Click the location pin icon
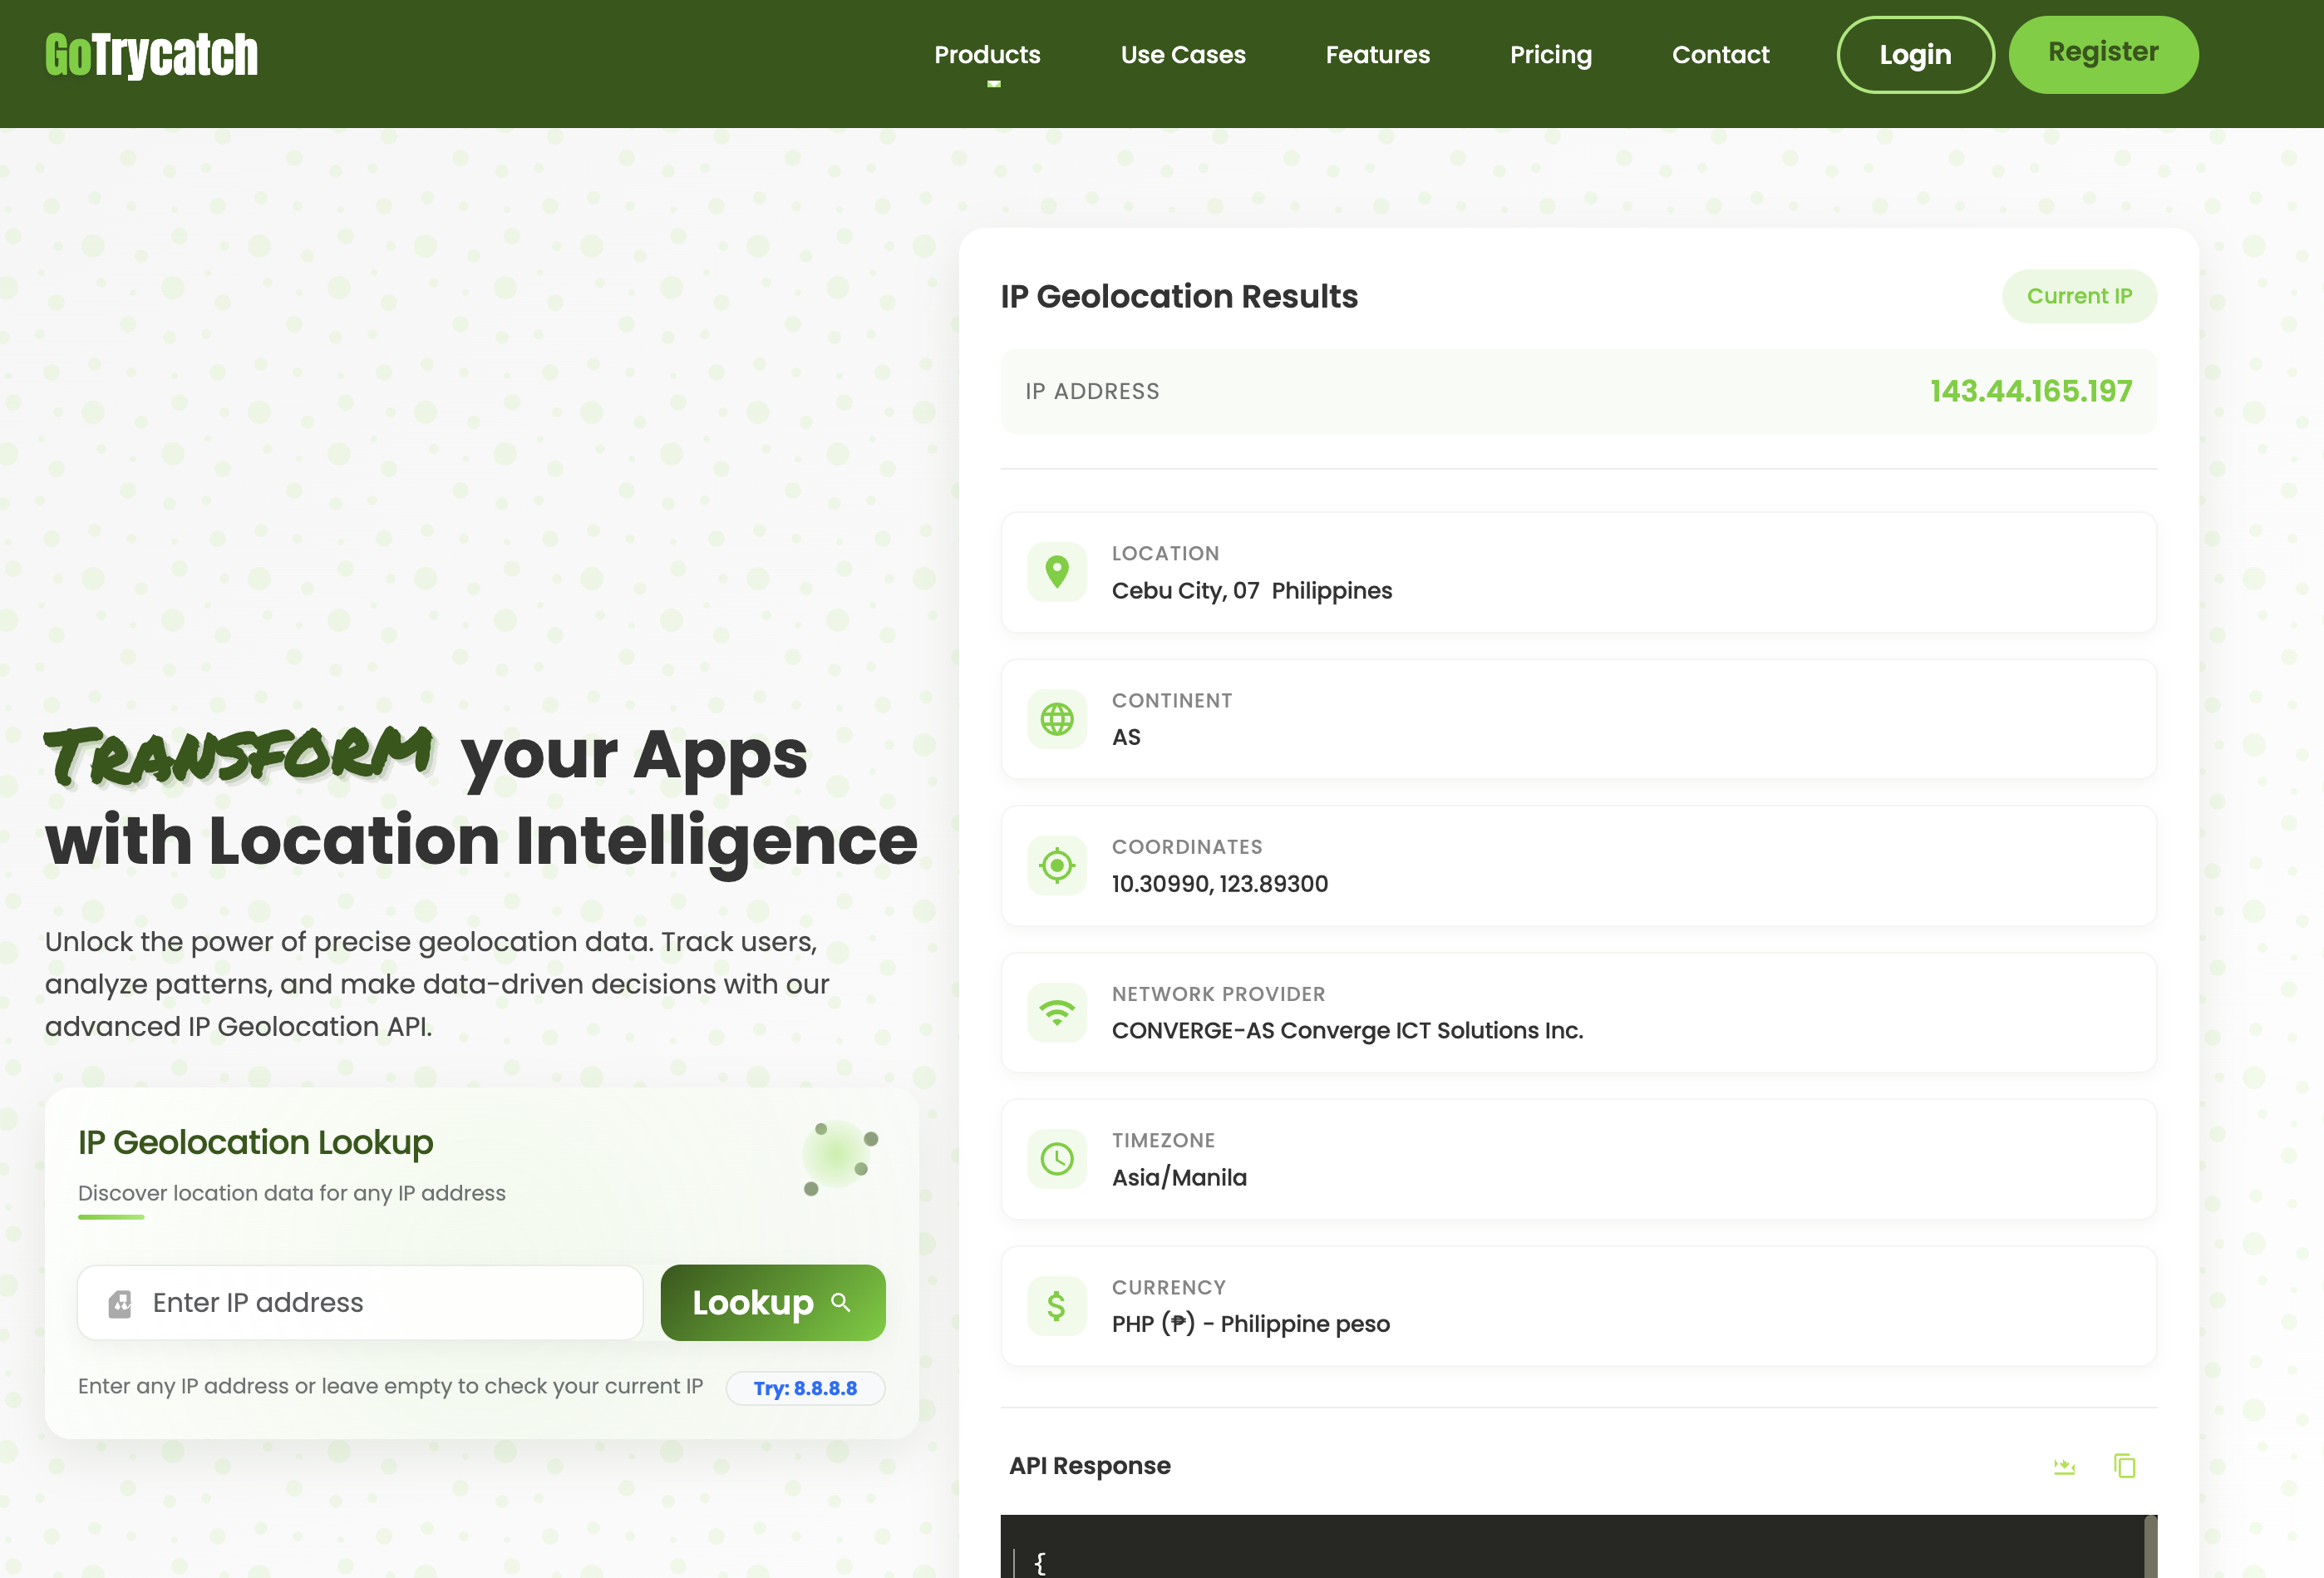 (1056, 572)
